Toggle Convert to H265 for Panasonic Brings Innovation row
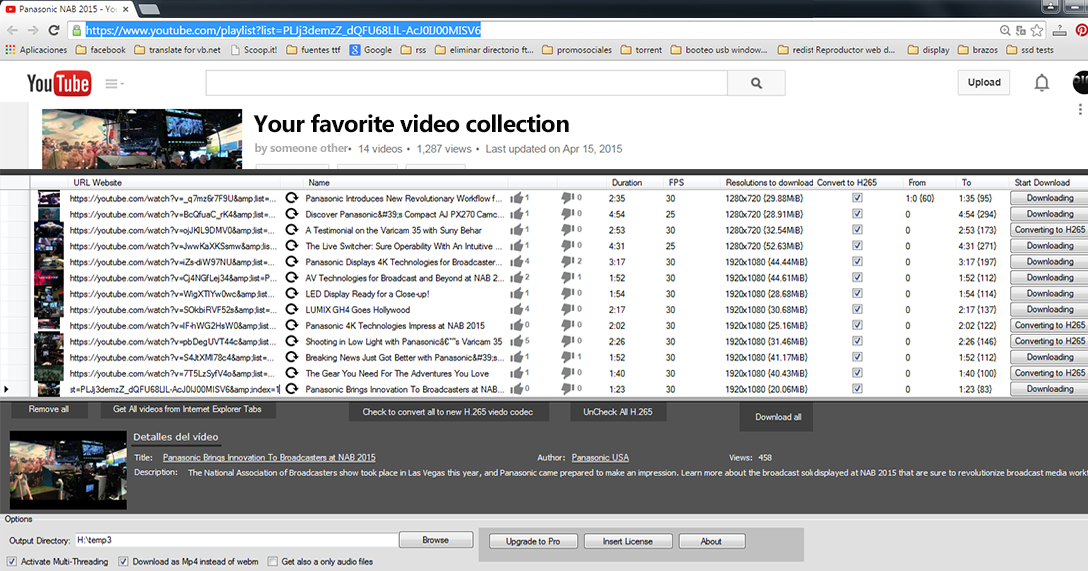Viewport: 1088px width, 571px height. click(x=857, y=389)
